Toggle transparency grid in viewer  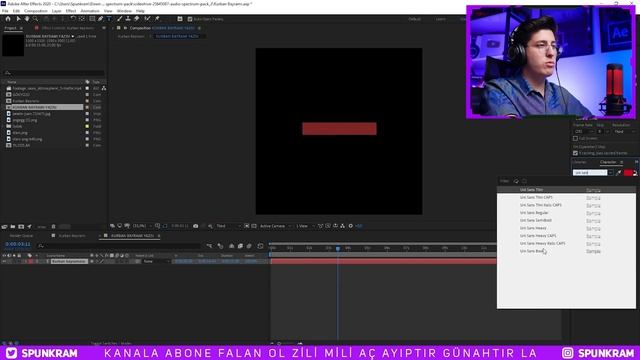254,226
